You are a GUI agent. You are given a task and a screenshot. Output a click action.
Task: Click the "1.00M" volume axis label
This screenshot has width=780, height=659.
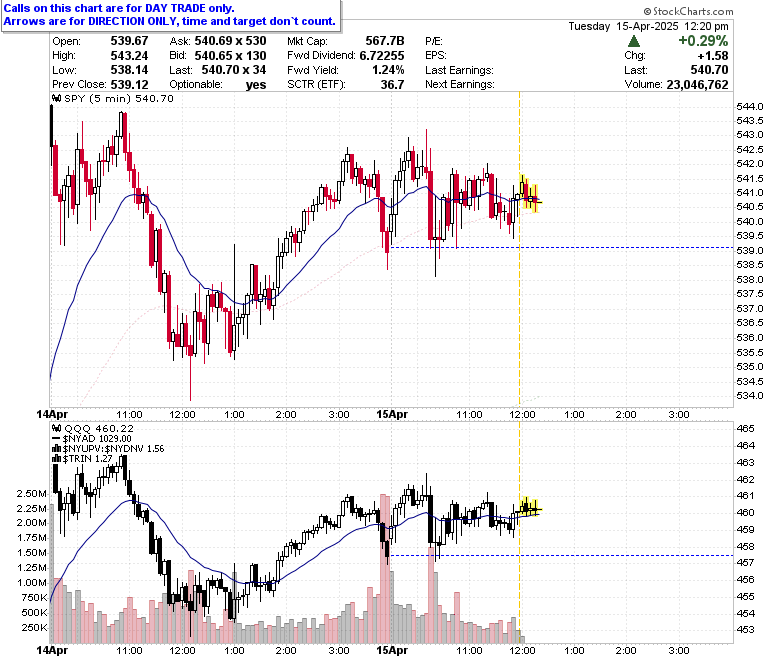(x=32, y=582)
